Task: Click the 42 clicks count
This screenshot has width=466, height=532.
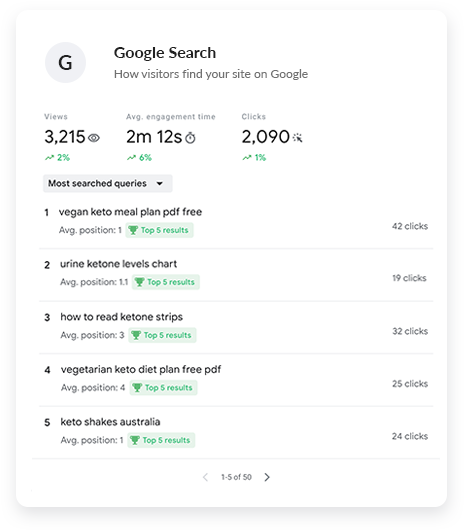Action: point(410,226)
